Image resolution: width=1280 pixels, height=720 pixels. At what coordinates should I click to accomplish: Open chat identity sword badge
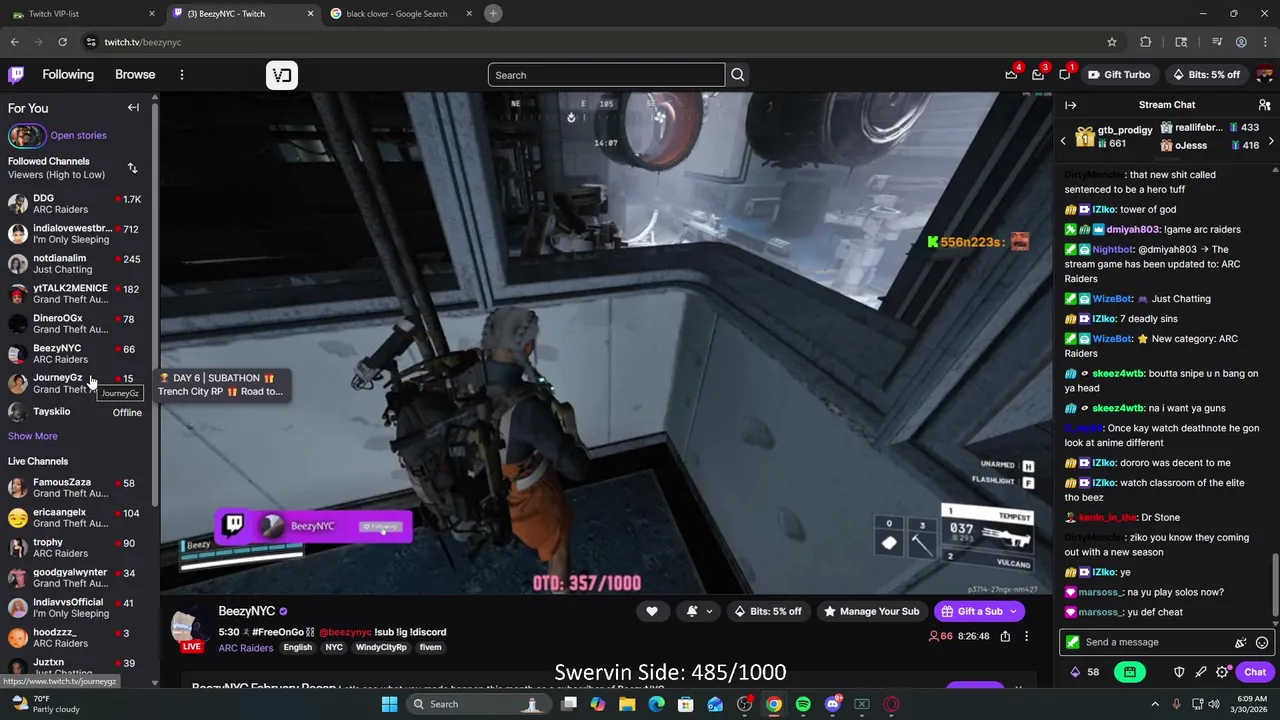pyautogui.click(x=1073, y=642)
